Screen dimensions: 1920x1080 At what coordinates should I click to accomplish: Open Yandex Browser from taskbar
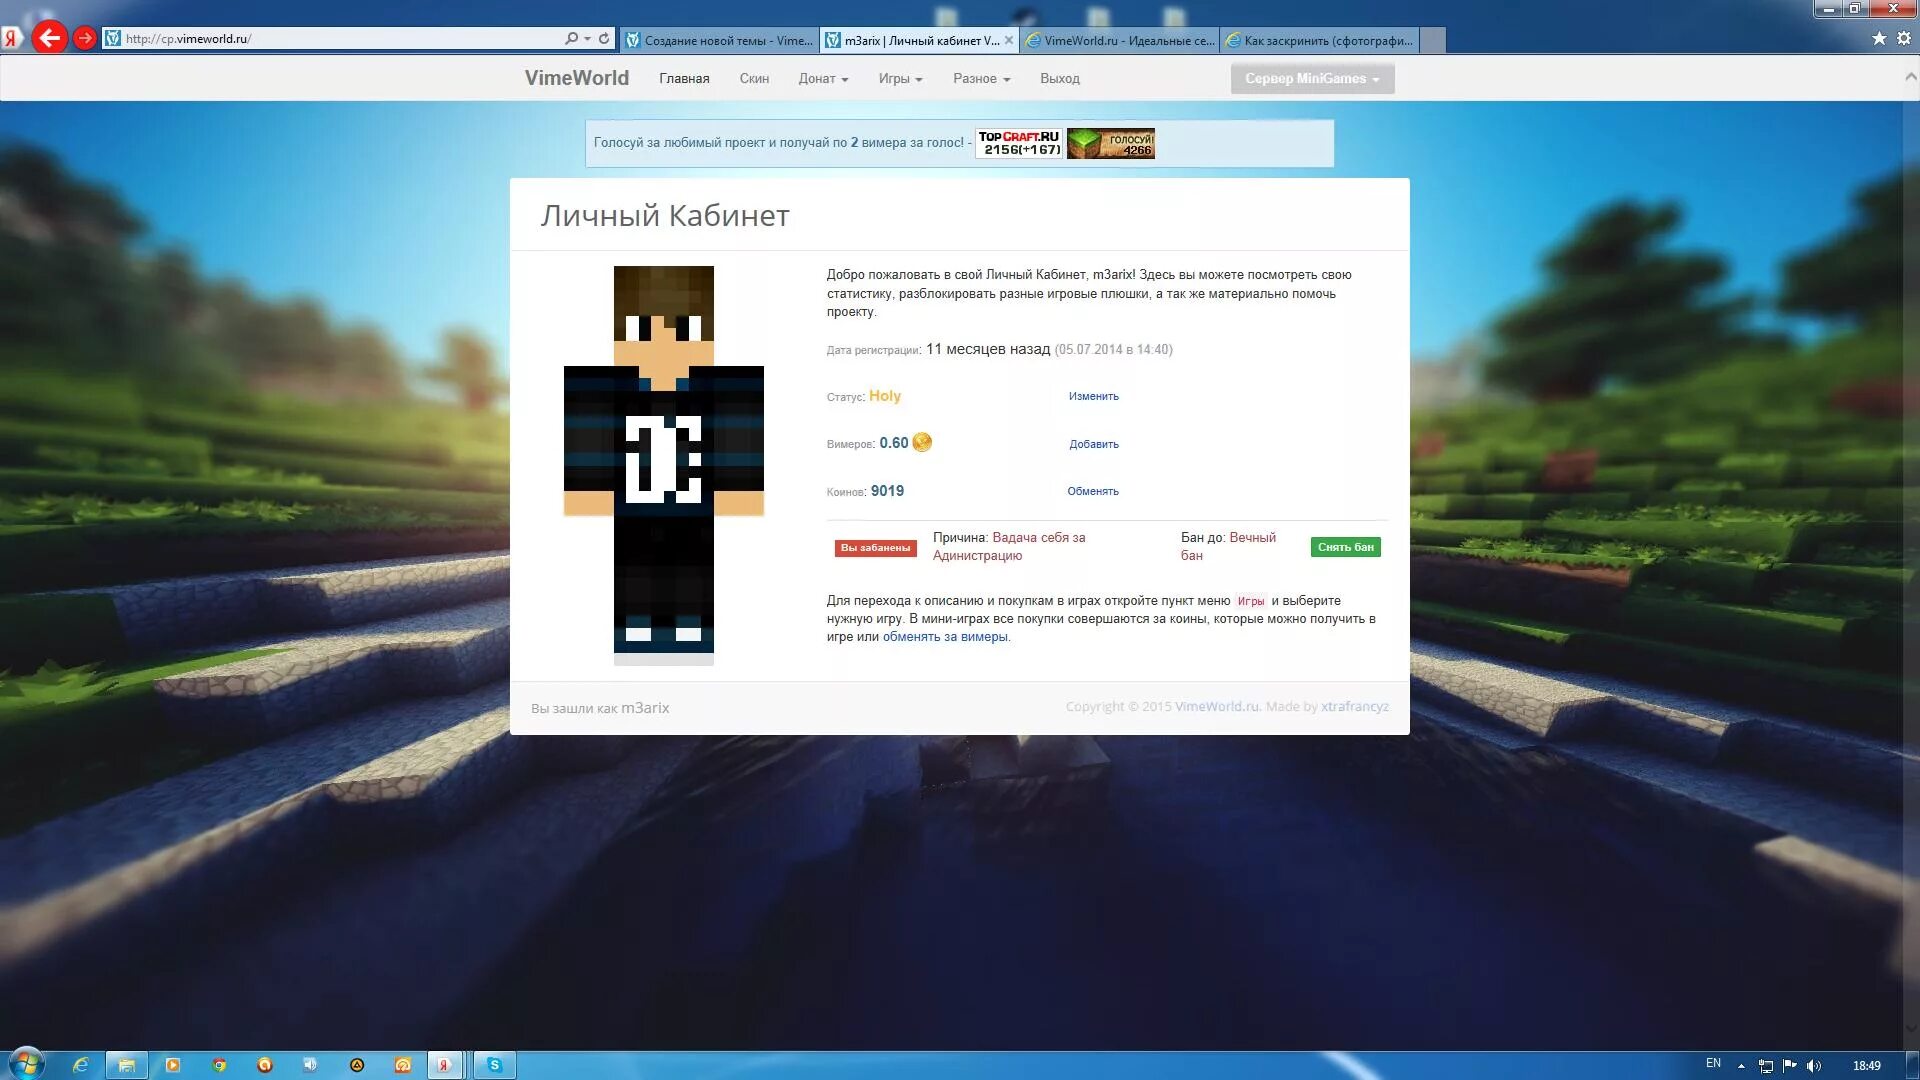coord(445,1065)
